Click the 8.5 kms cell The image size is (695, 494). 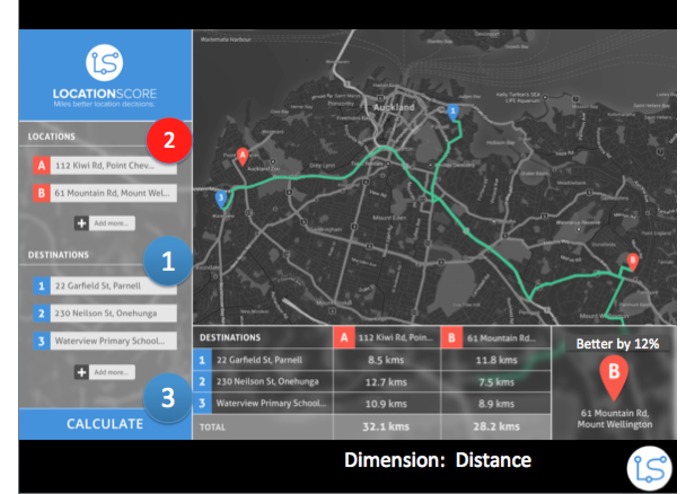click(386, 360)
